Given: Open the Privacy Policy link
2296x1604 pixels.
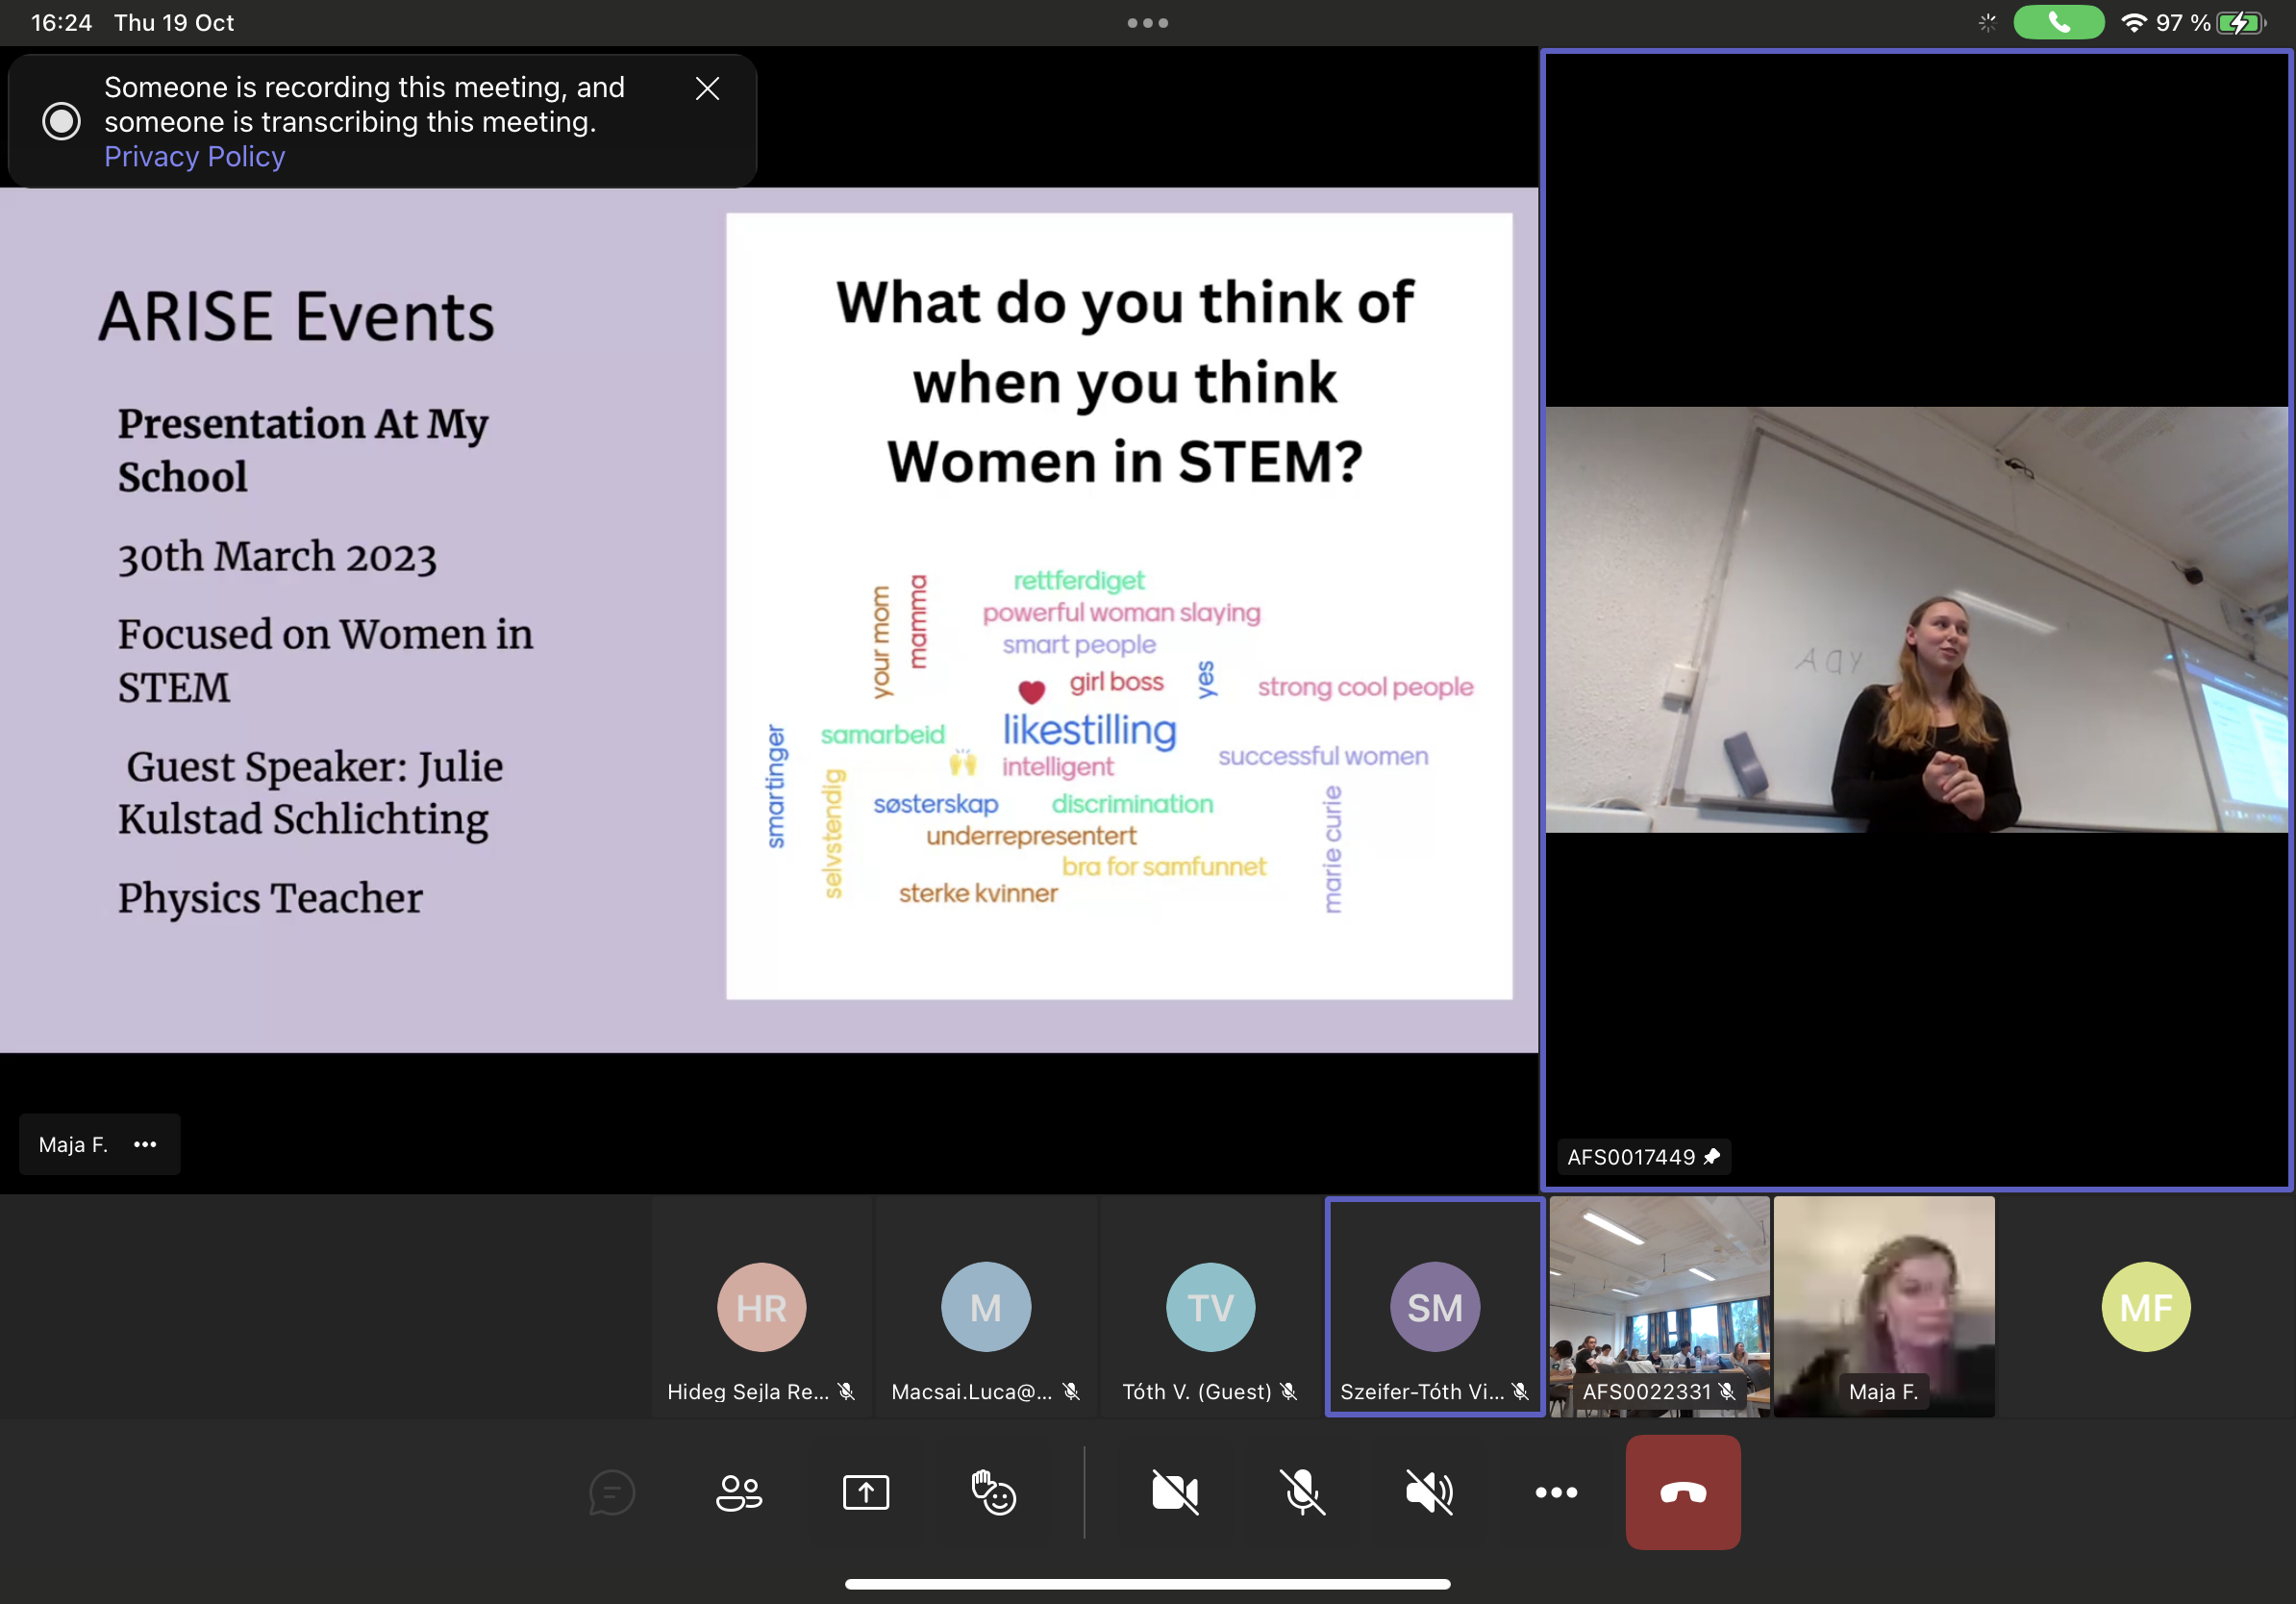Looking at the screenshot, I should 194,157.
